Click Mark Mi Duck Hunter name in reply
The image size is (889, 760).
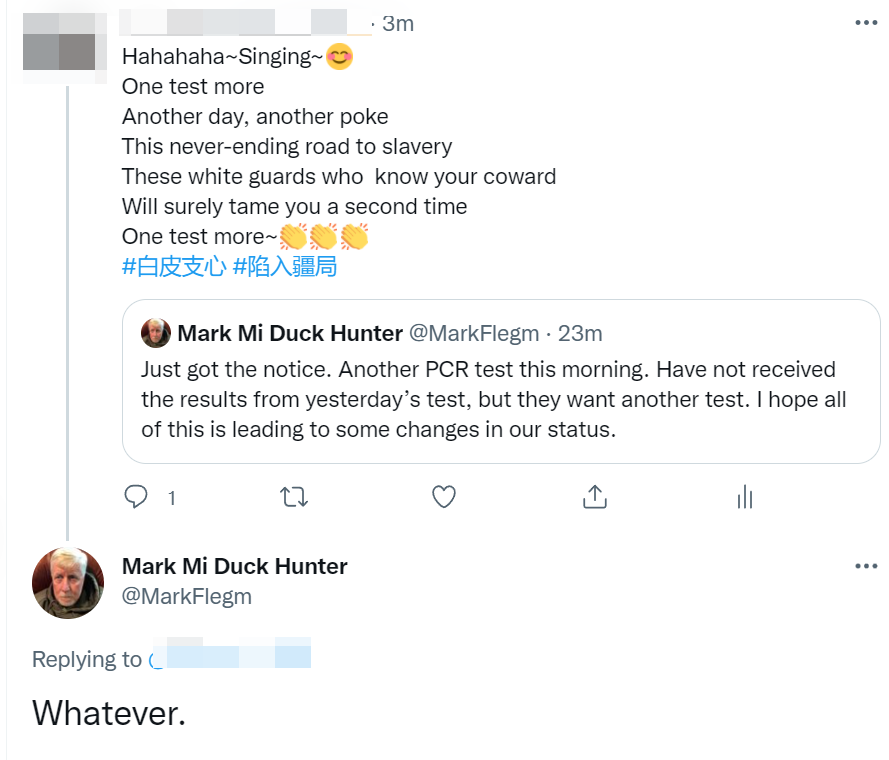tap(234, 566)
